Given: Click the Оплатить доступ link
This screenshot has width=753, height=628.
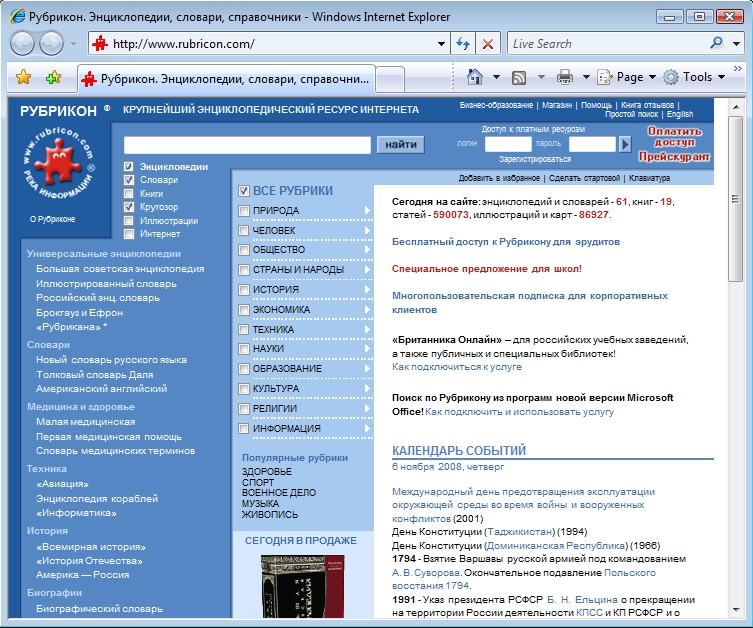Looking at the screenshot, I should (x=674, y=136).
